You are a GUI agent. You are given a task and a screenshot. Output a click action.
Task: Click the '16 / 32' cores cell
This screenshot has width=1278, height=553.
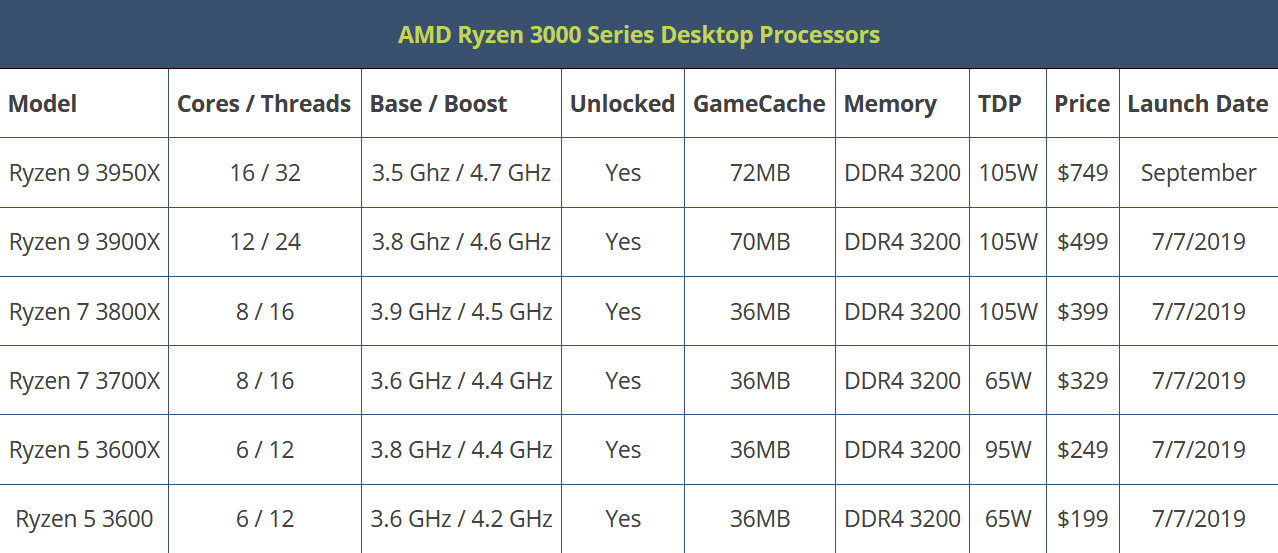click(x=265, y=173)
